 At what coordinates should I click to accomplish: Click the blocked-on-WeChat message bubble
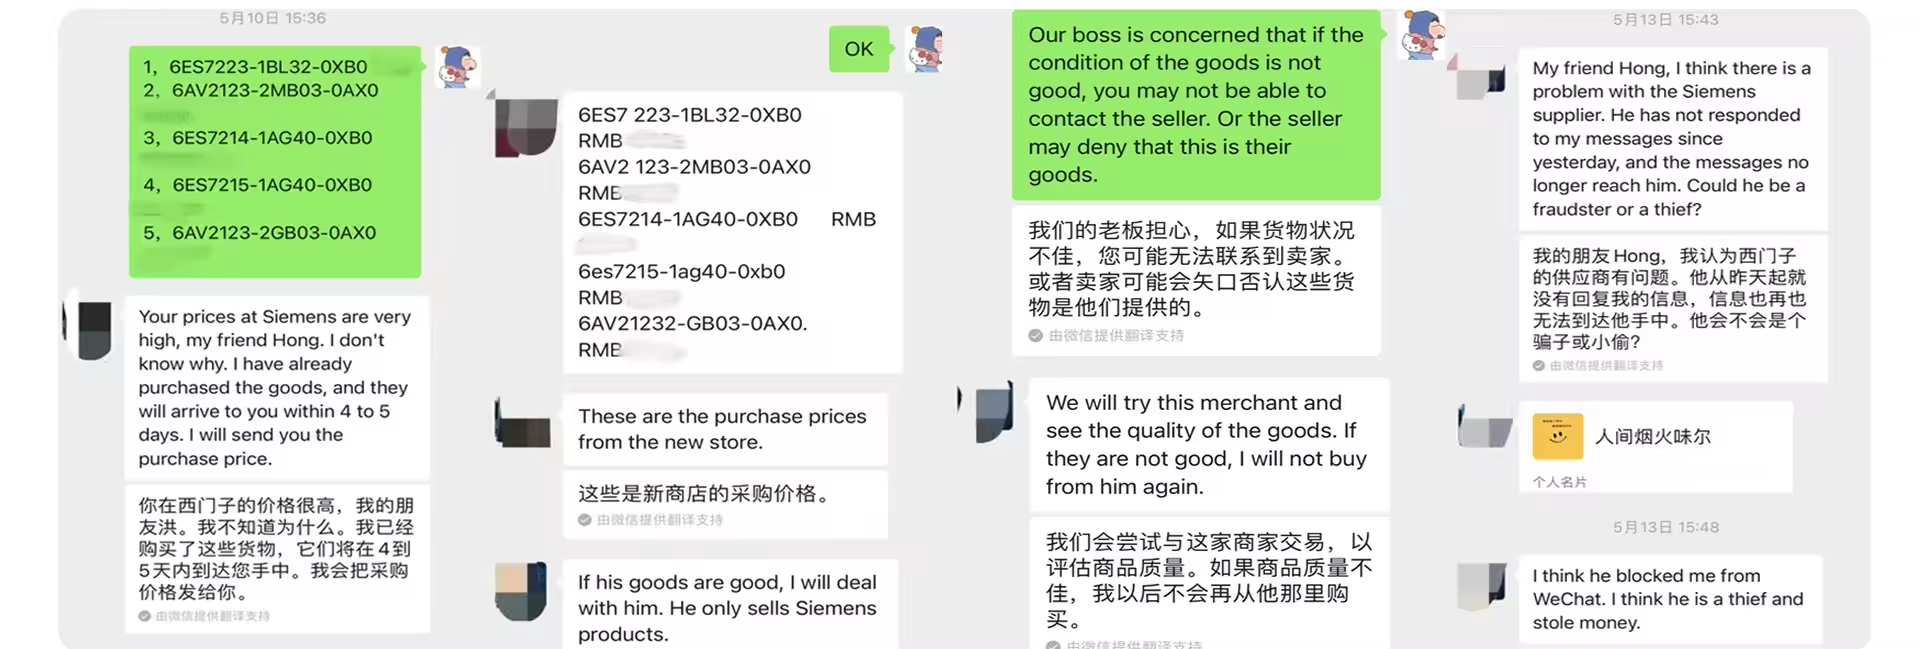[x=1668, y=598]
